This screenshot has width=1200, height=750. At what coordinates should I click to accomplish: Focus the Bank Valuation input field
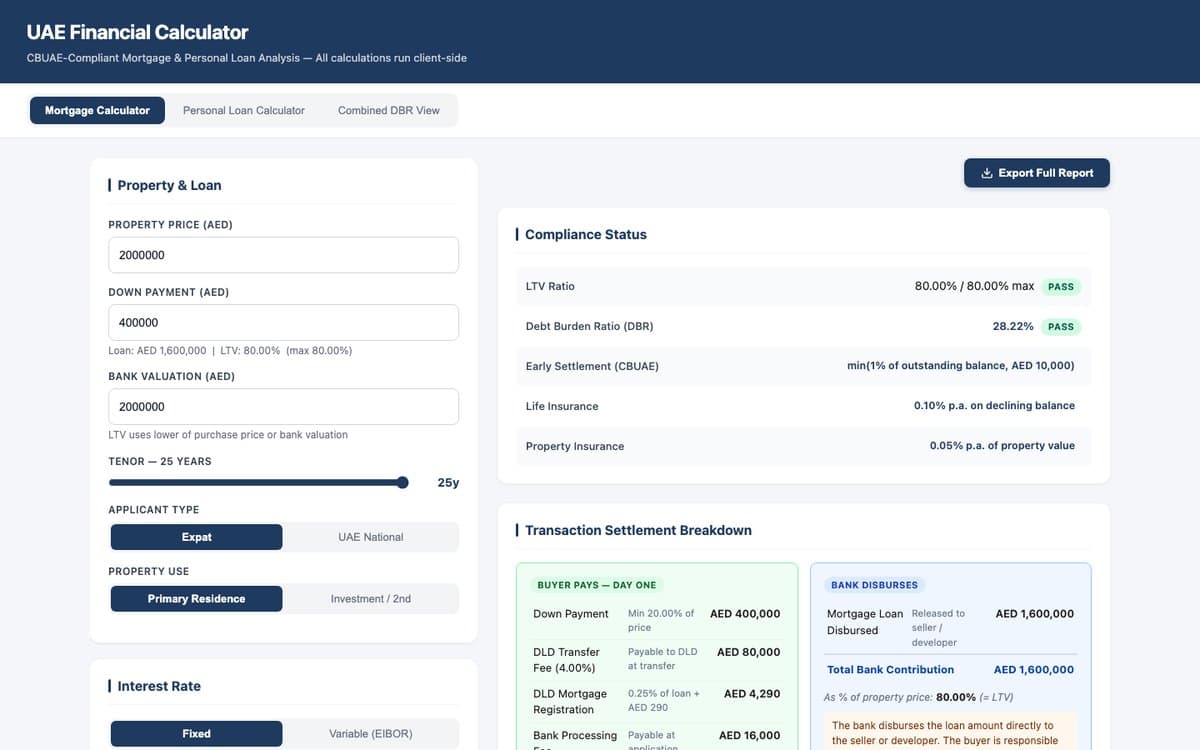click(283, 407)
